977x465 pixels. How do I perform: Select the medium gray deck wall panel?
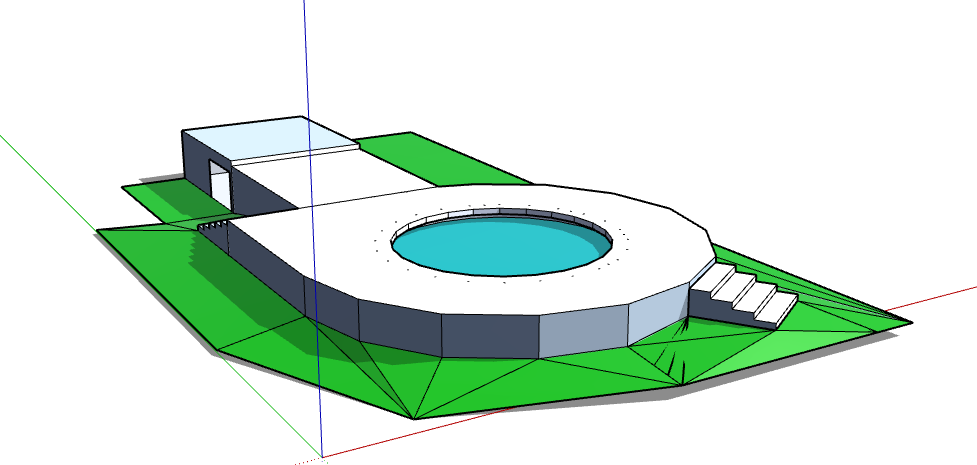click(583, 333)
